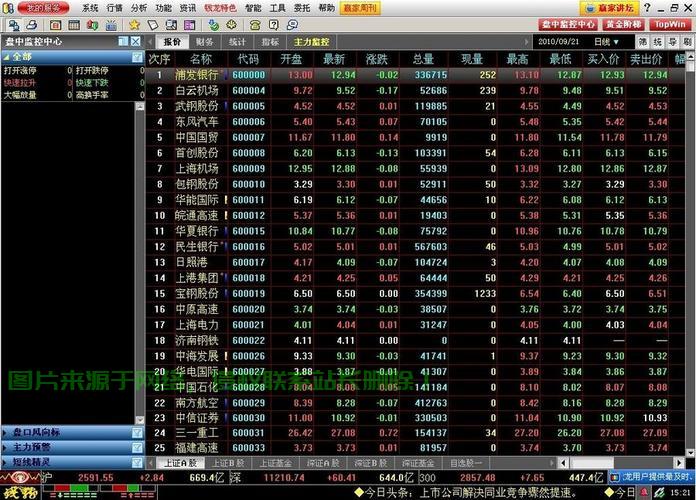
Task: Click the red 盘中监控中心 toolbar button
Action: click(569, 24)
